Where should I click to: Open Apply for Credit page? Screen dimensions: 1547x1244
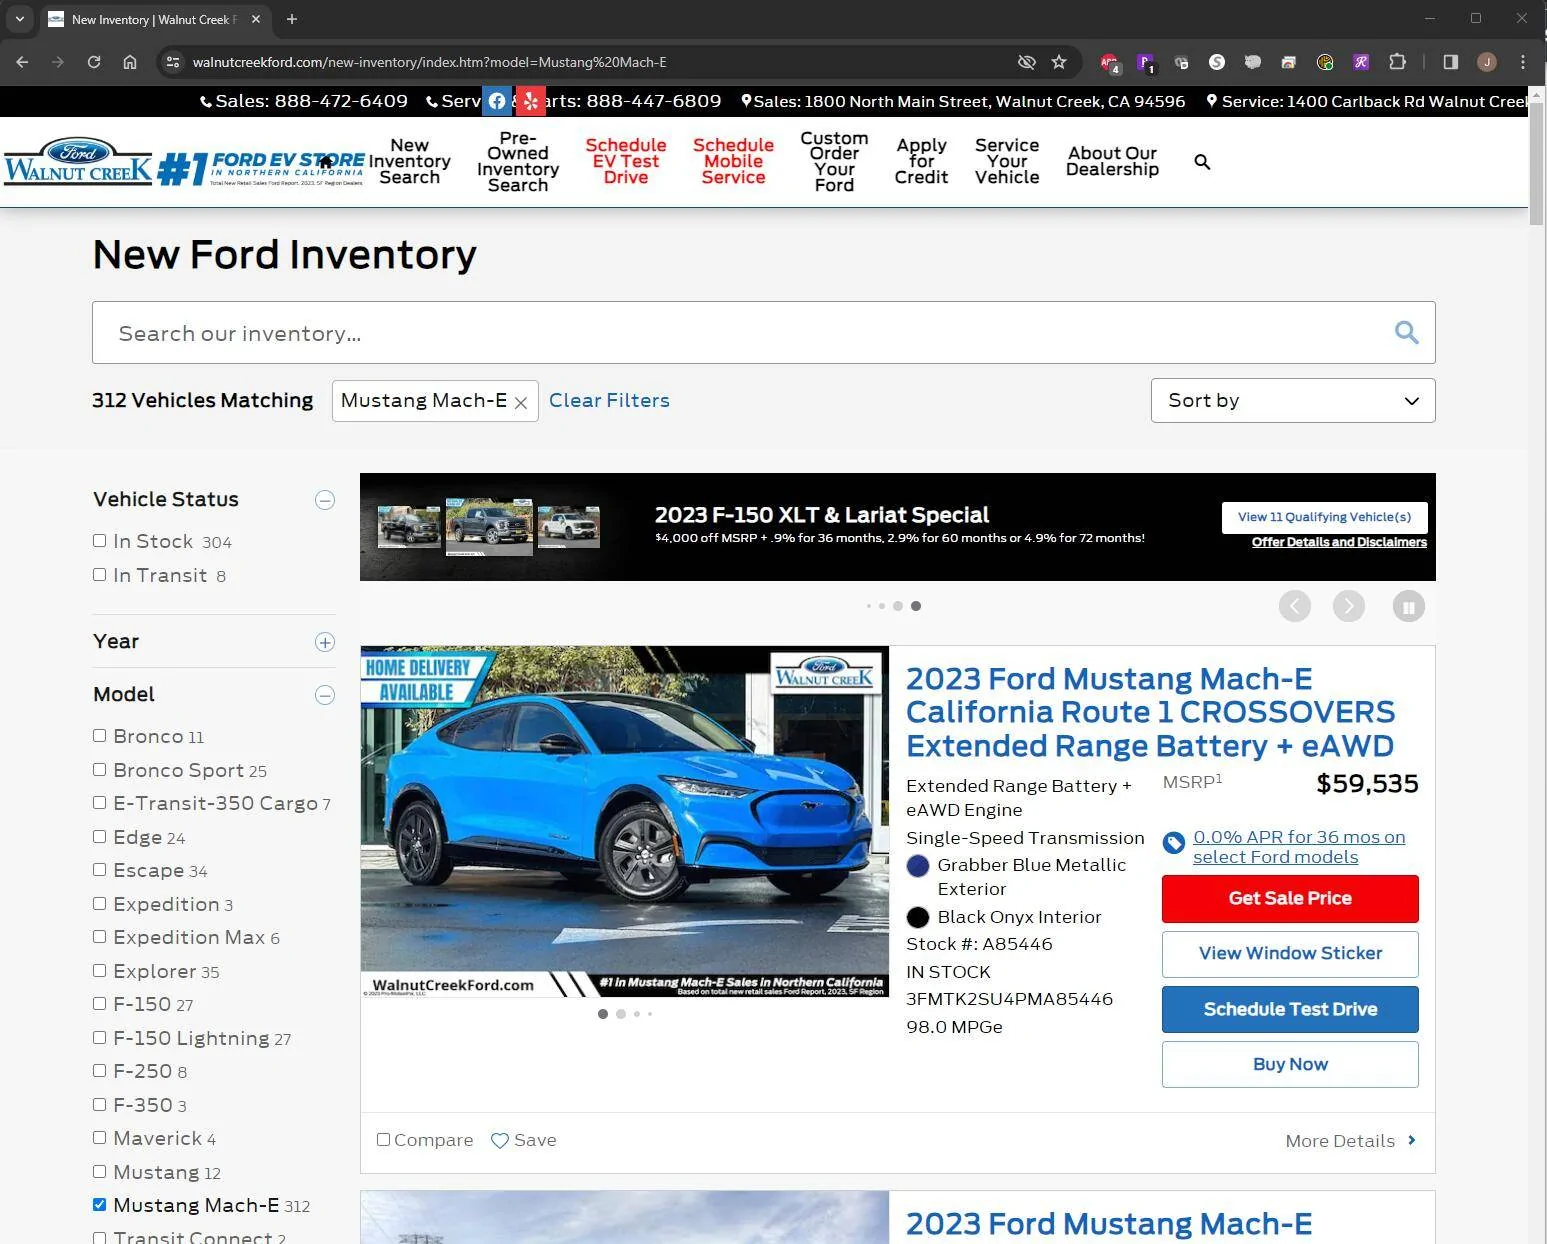[921, 161]
